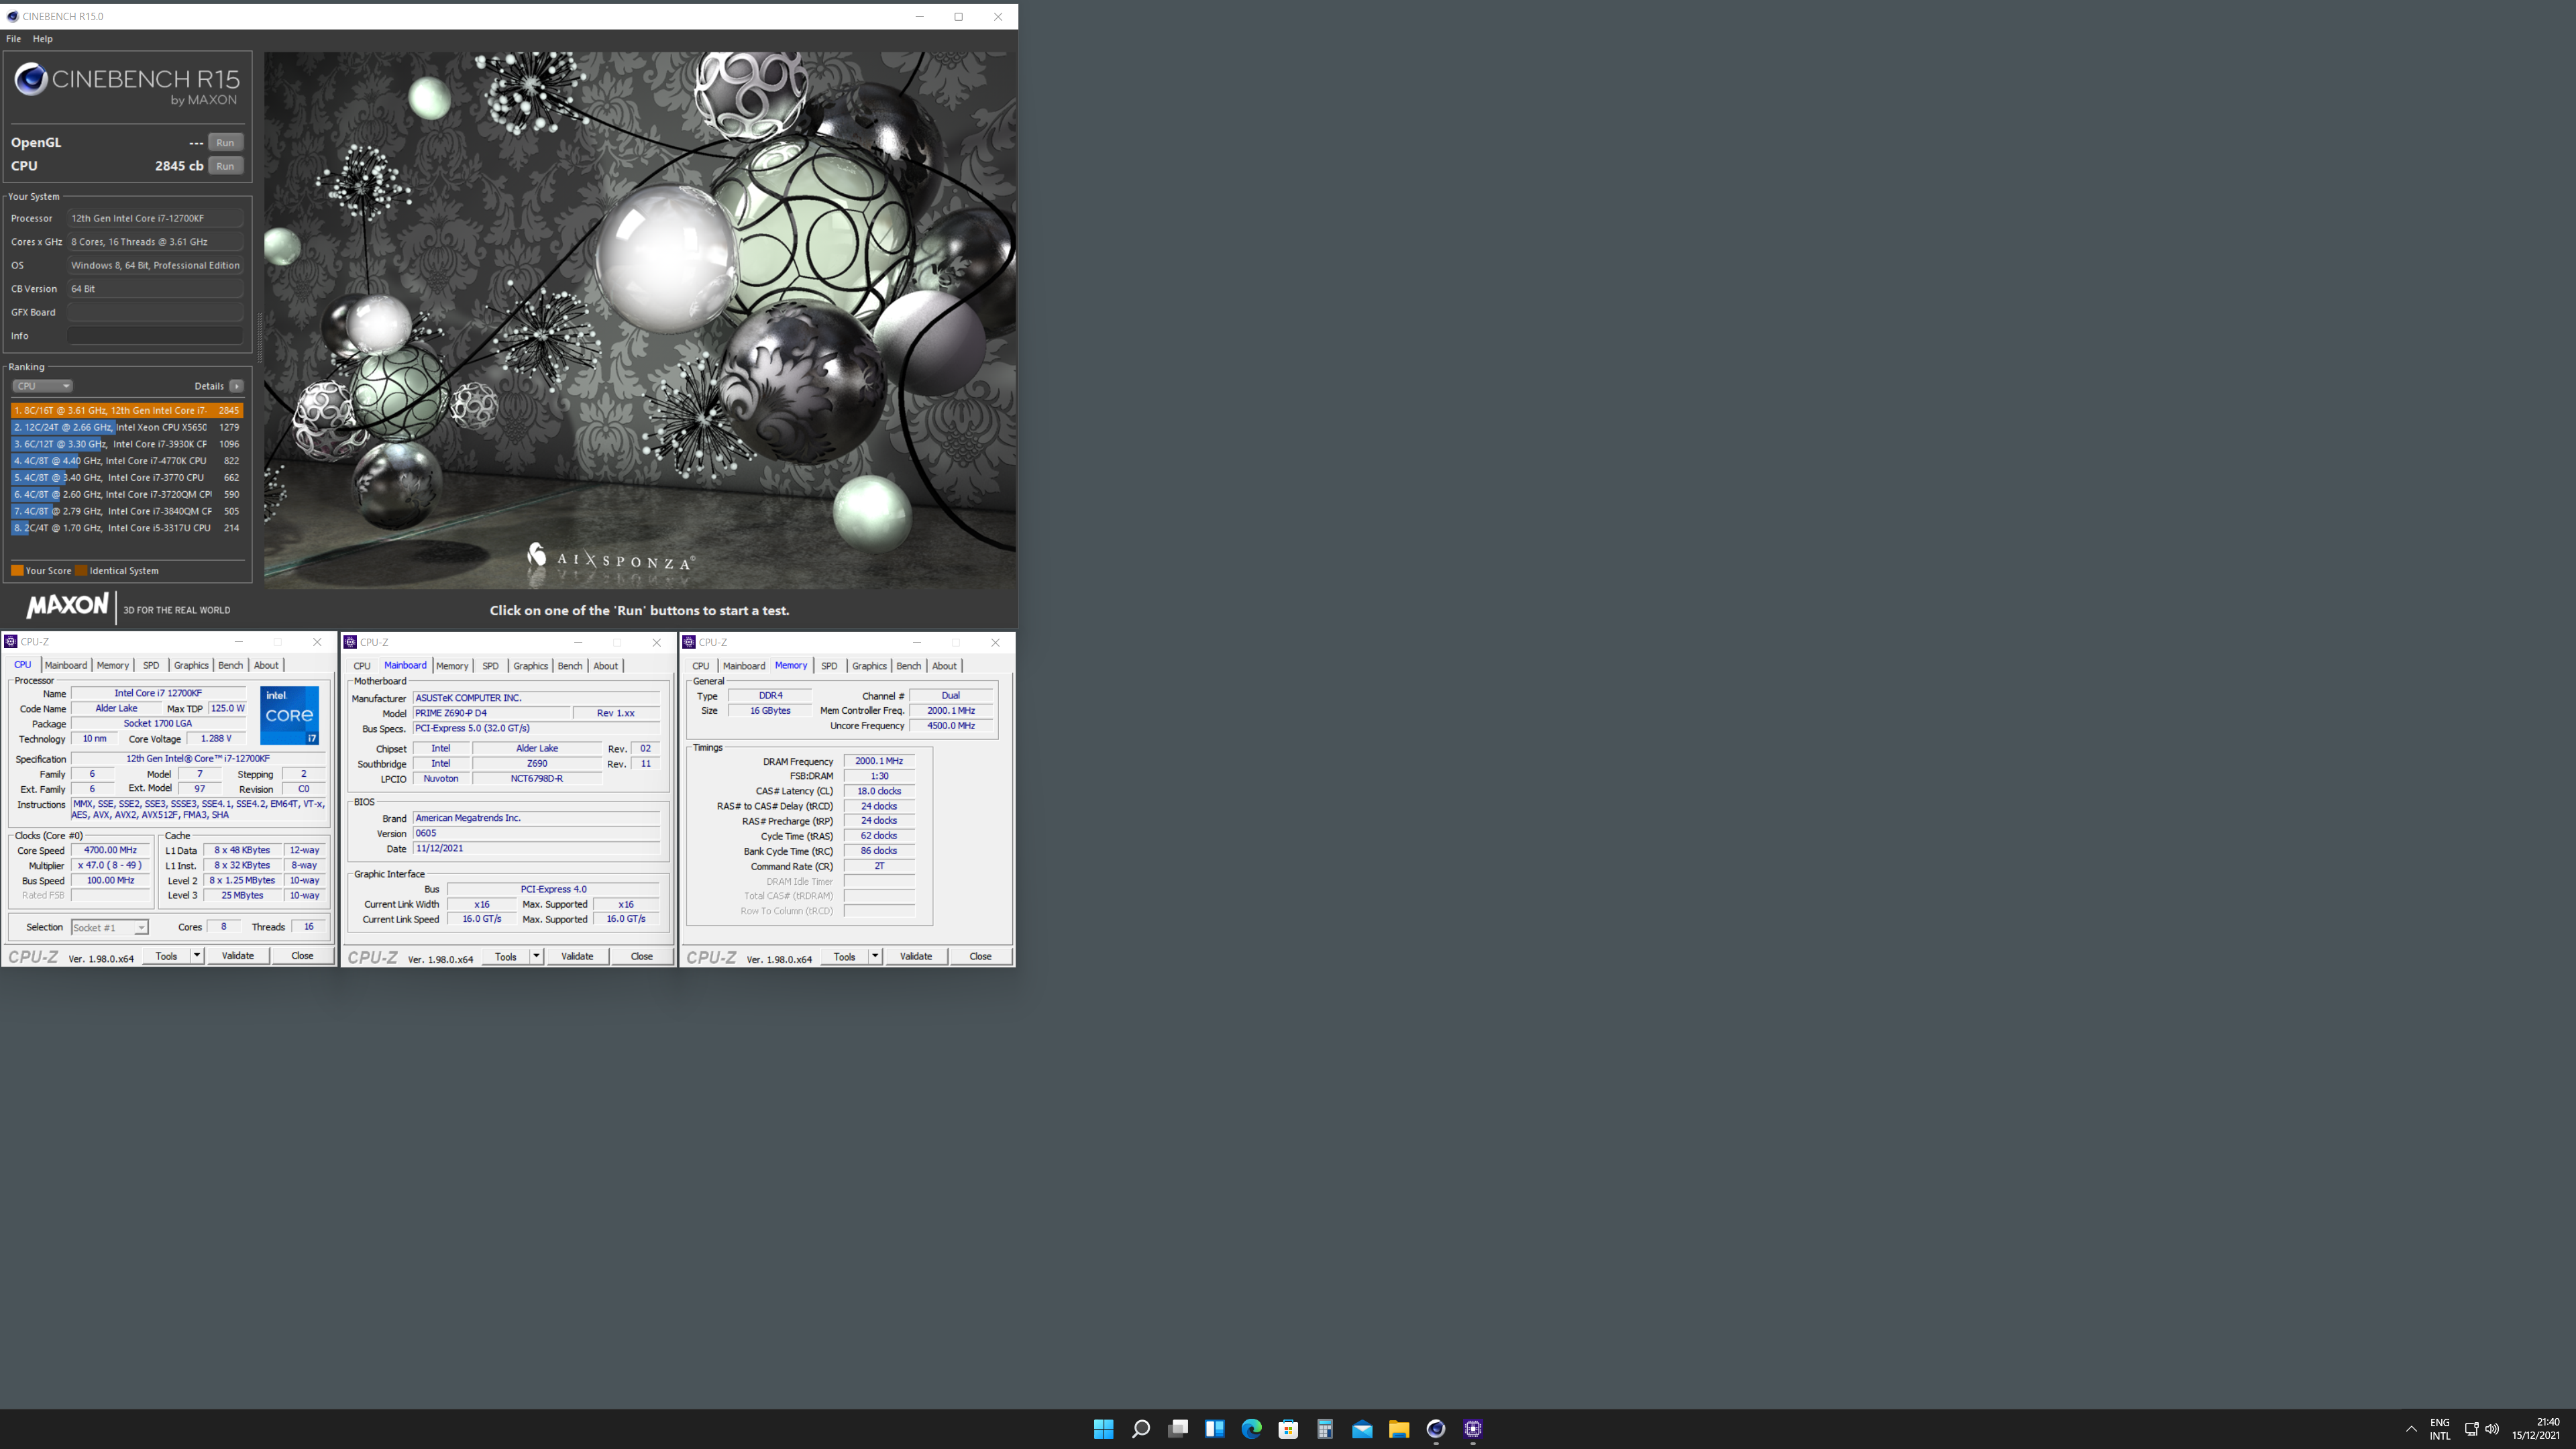This screenshot has width=2576, height=1449.
Task: Click the second CPU-Z window title icon
Action: [350, 642]
